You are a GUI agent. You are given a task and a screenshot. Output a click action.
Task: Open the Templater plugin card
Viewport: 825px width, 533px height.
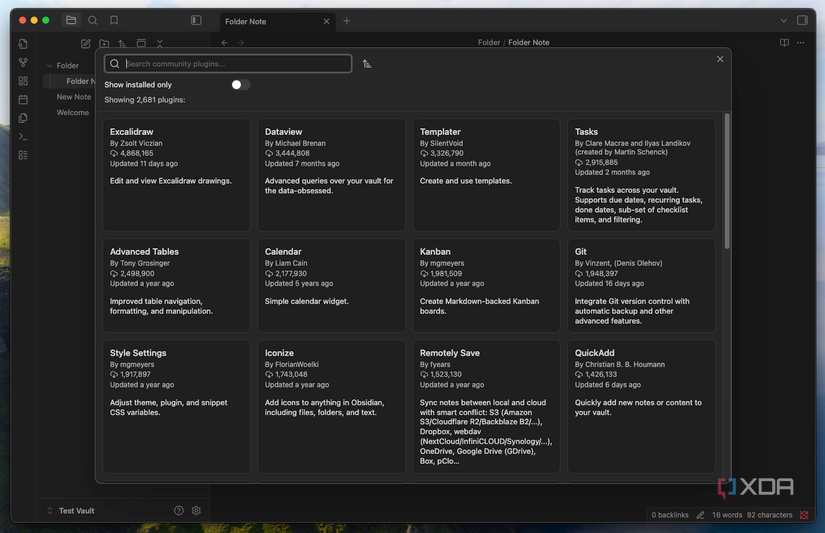coord(486,175)
